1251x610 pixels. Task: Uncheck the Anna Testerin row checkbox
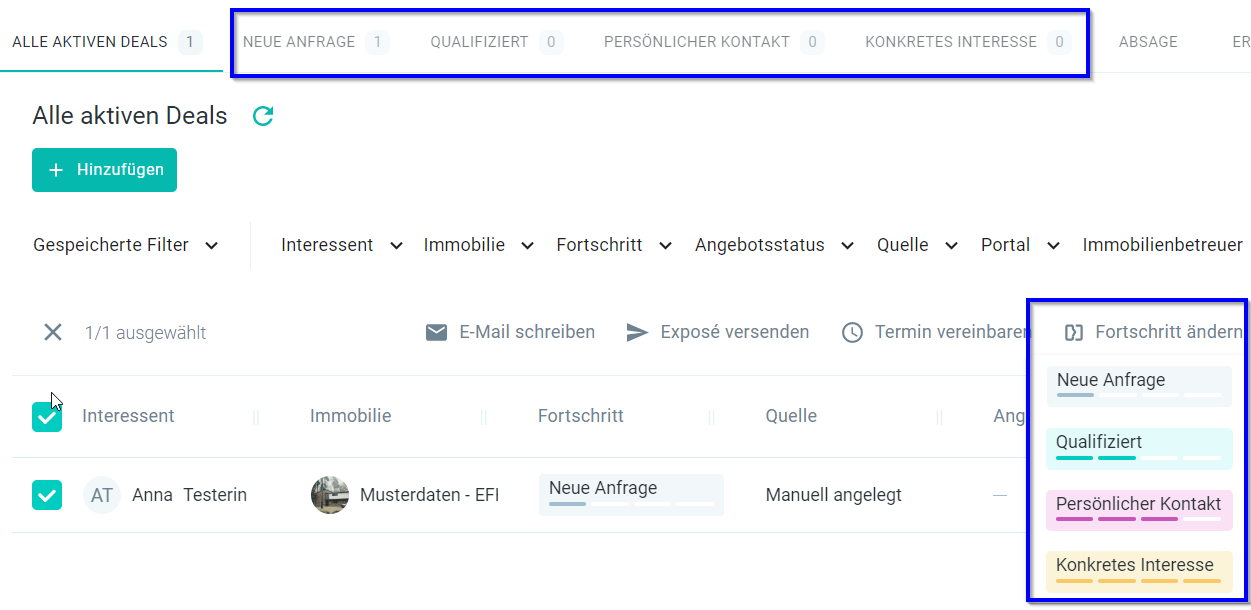coord(47,495)
